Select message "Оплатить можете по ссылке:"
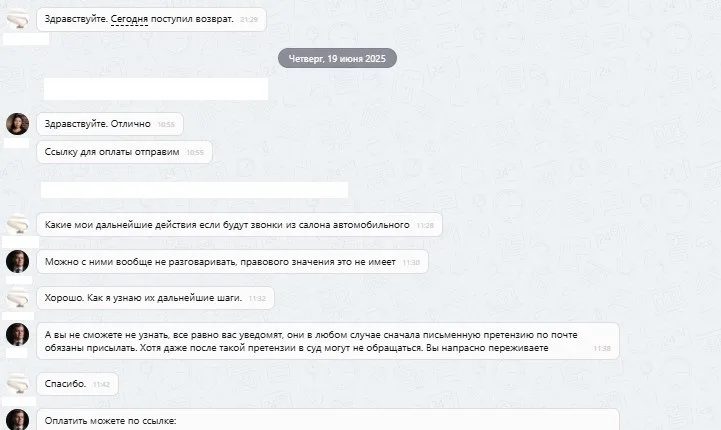 (328, 419)
